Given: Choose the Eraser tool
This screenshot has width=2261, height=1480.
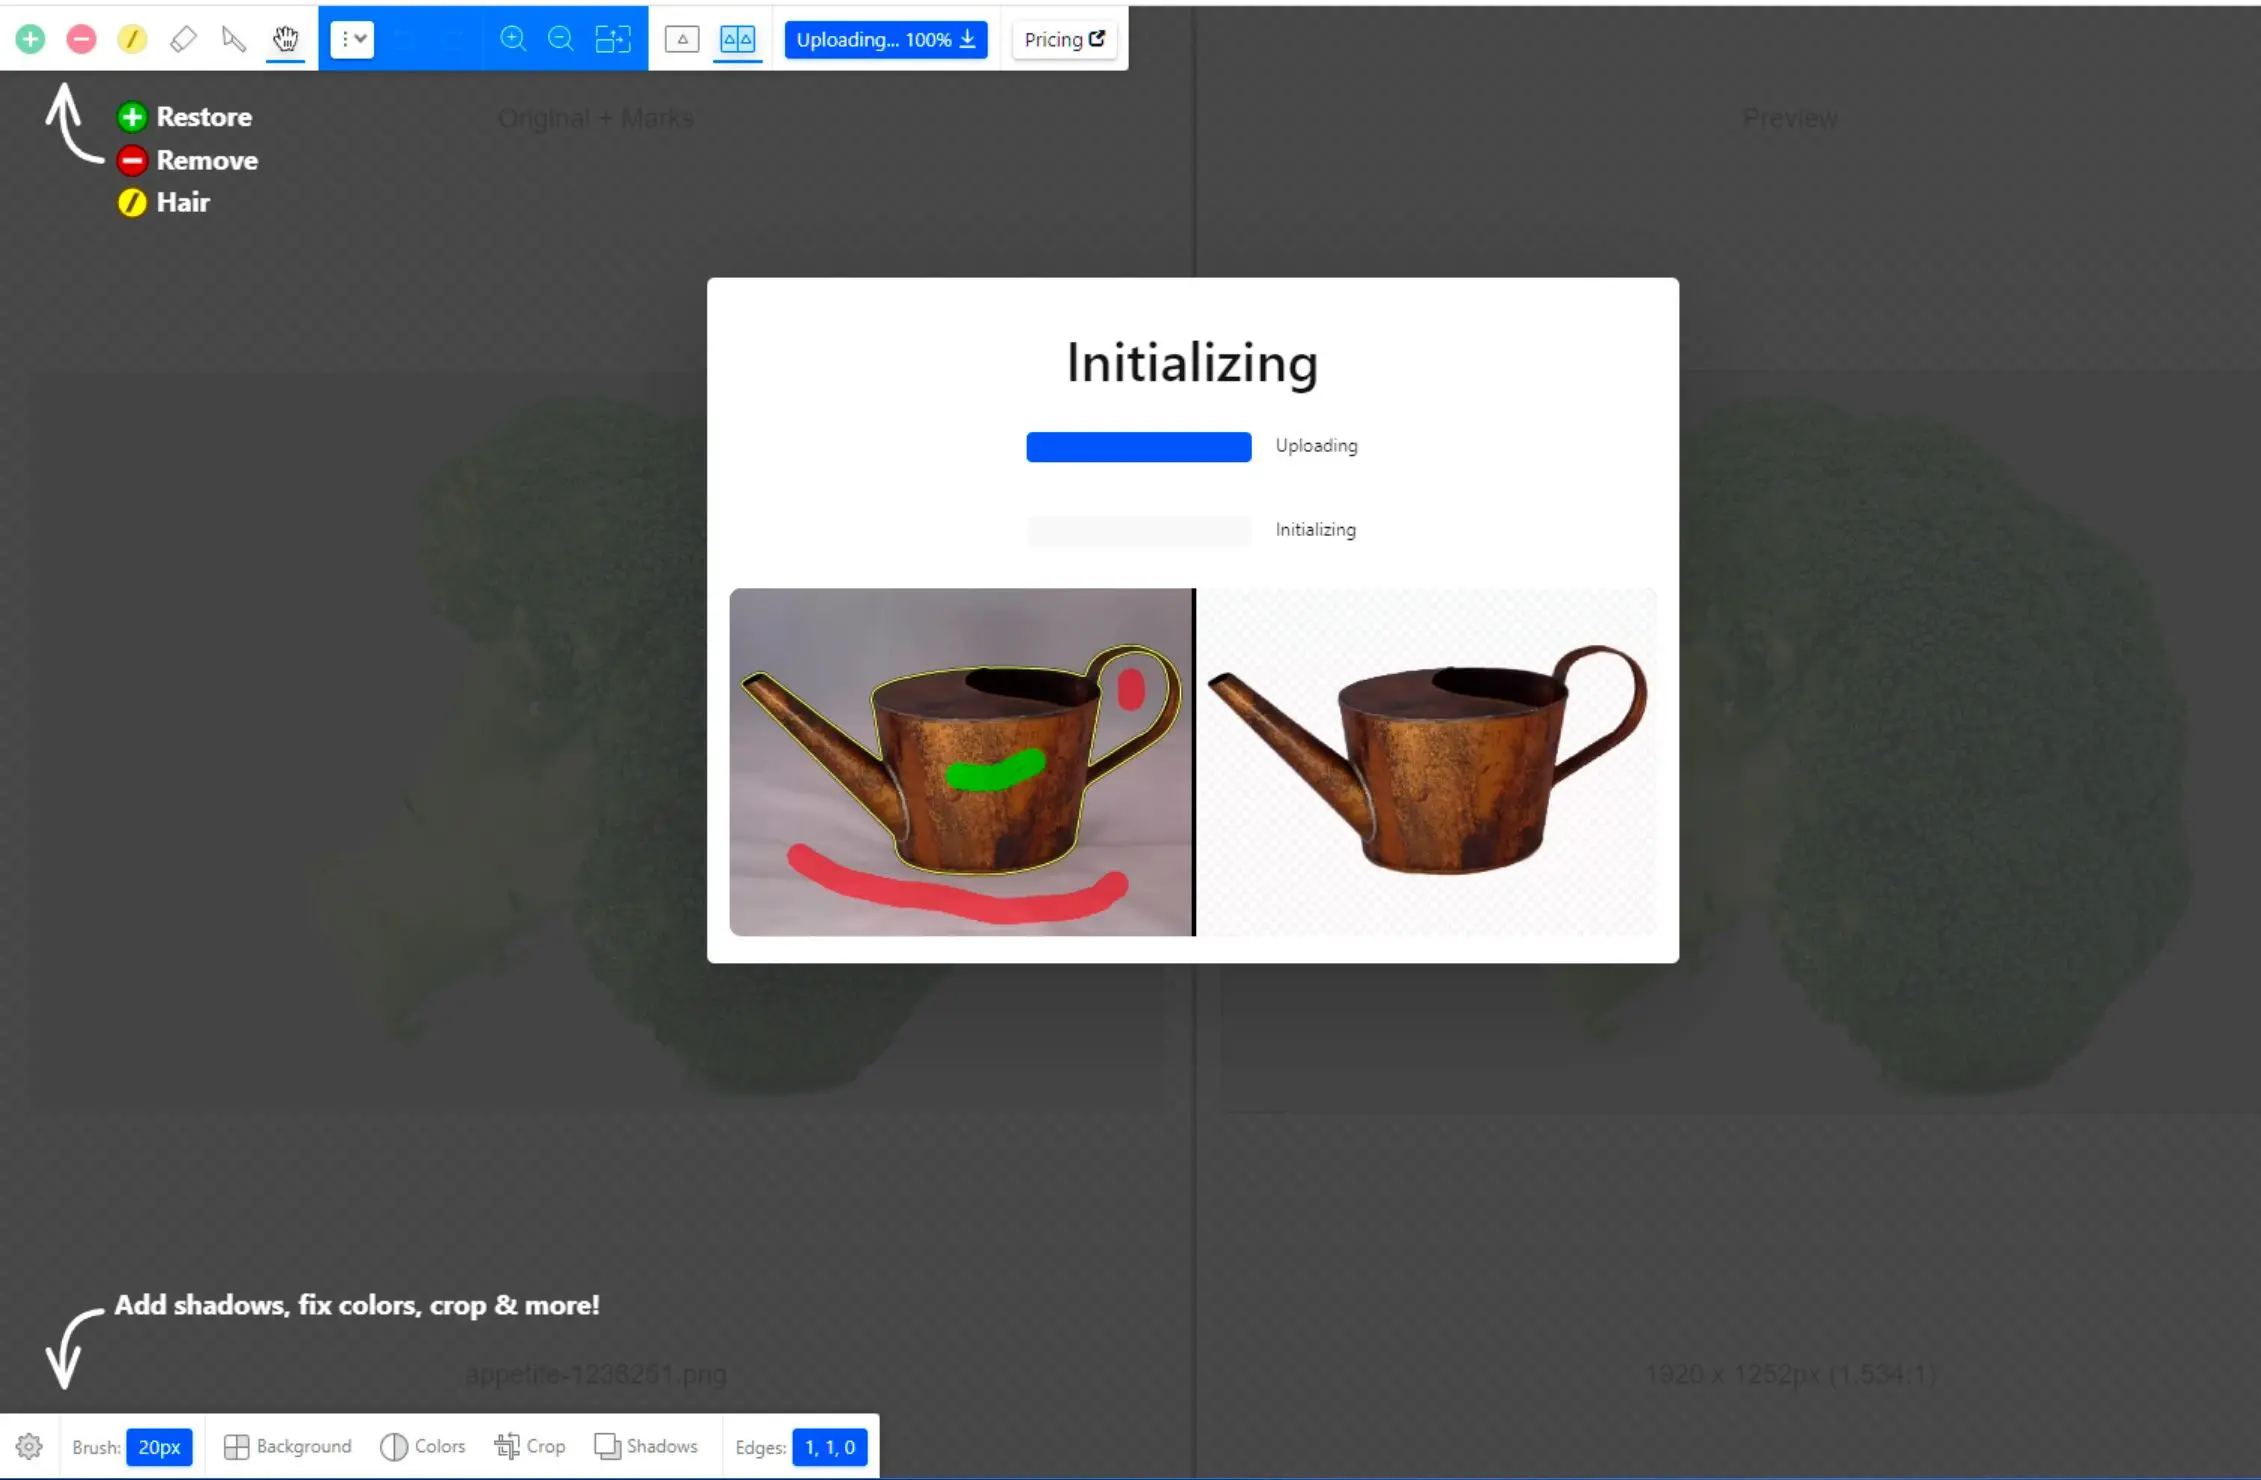Looking at the screenshot, I should (183, 39).
